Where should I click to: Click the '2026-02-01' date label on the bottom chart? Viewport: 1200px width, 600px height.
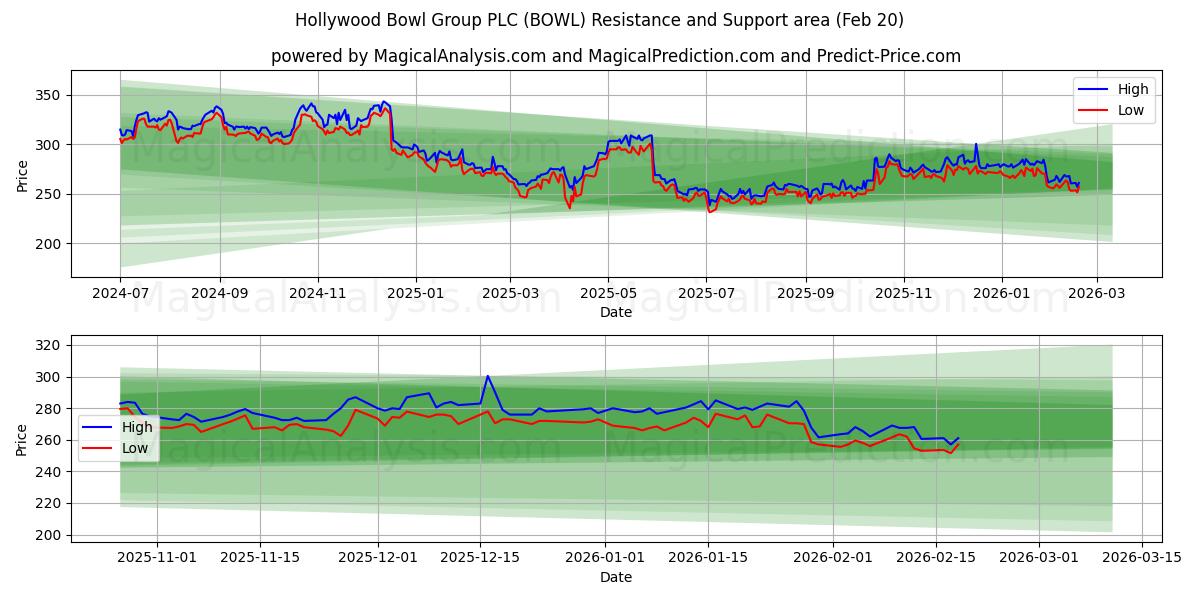pos(832,560)
